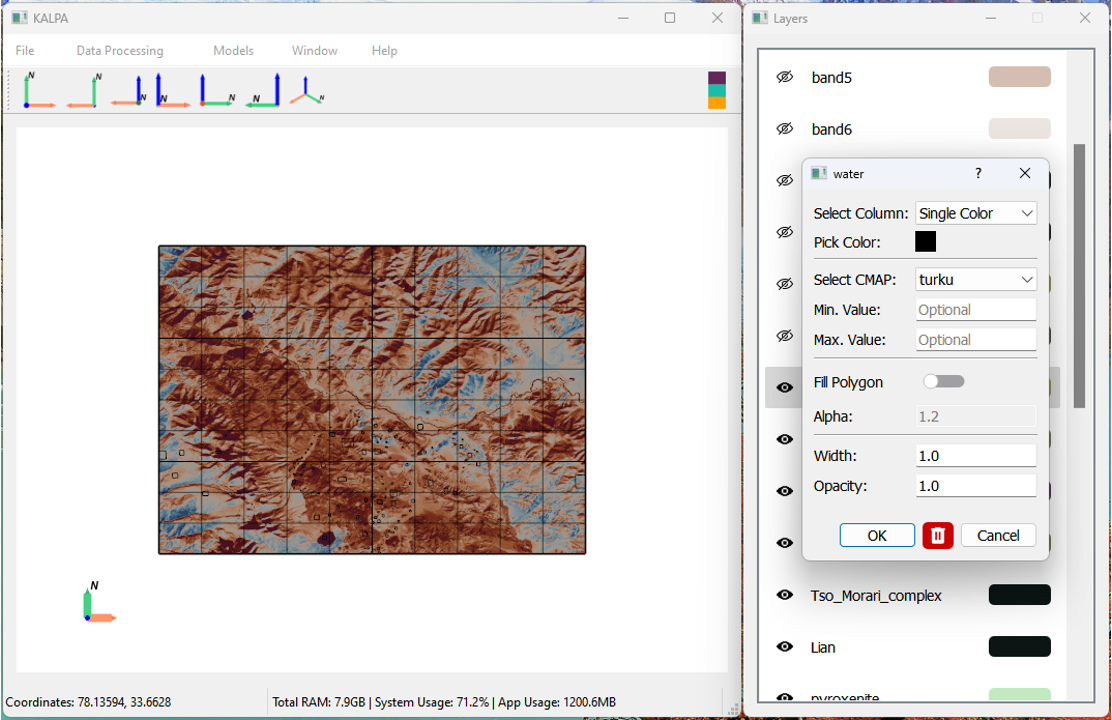Screen dimensions: 1112x720
Task: Select the band5 layer name
Action: (832, 77)
